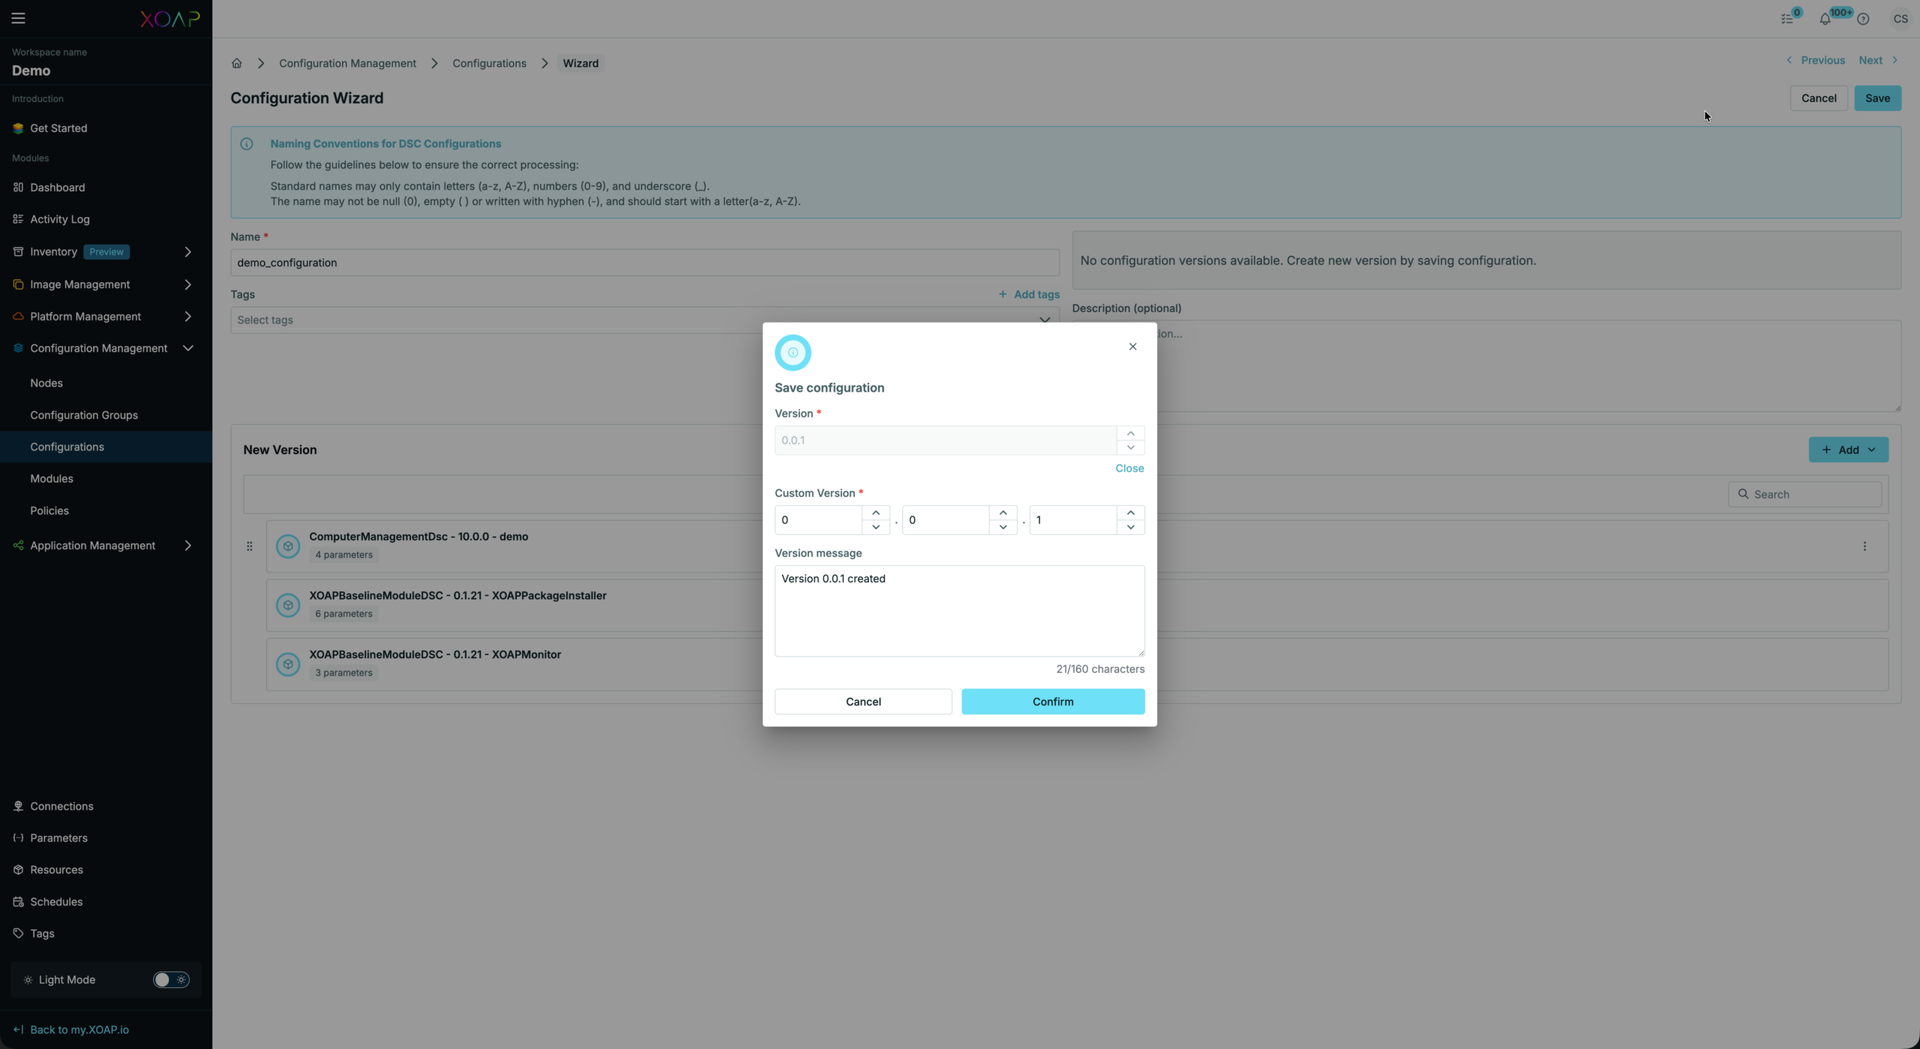Screen dimensions: 1920x1049
Task: Close the Save configuration dialog with X
Action: 1132,347
